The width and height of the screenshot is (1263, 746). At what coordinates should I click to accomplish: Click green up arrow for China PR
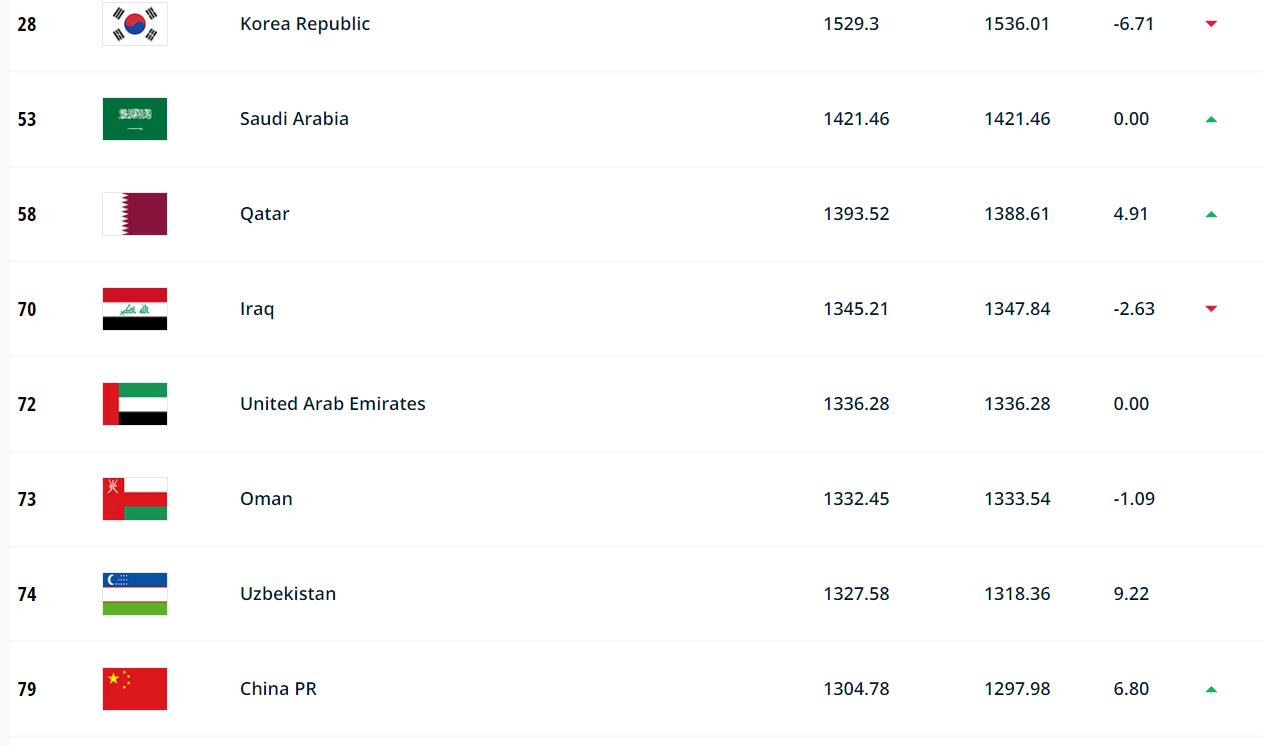(1211, 689)
